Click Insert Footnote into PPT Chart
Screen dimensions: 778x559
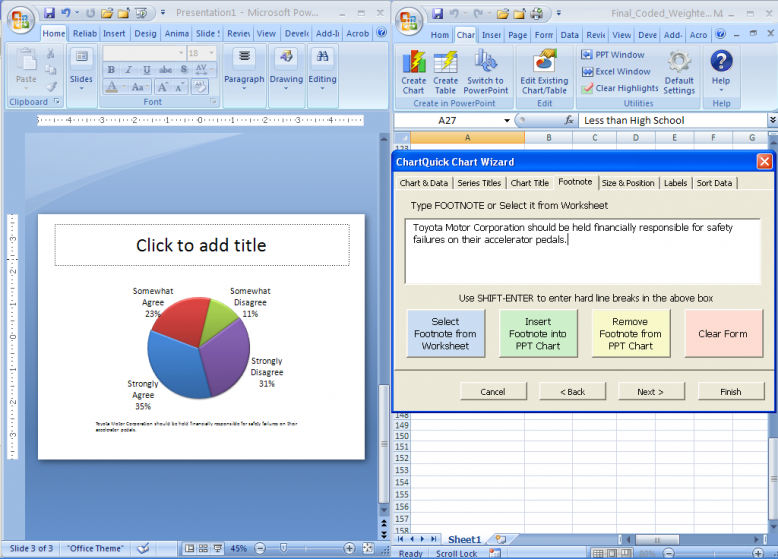[x=538, y=333]
